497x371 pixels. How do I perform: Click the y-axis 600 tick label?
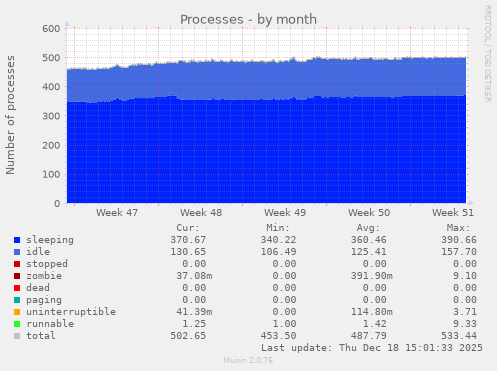pyautogui.click(x=51, y=29)
